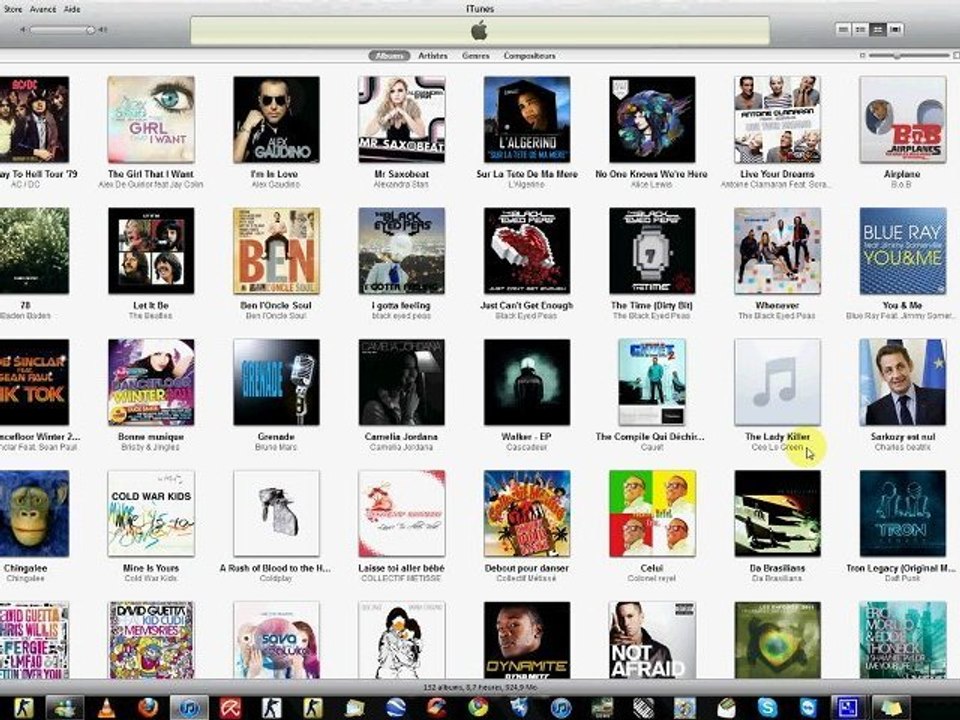The height and width of the screenshot is (720, 960).
Task: Open Blue Ray You & Me album
Action: [902, 250]
